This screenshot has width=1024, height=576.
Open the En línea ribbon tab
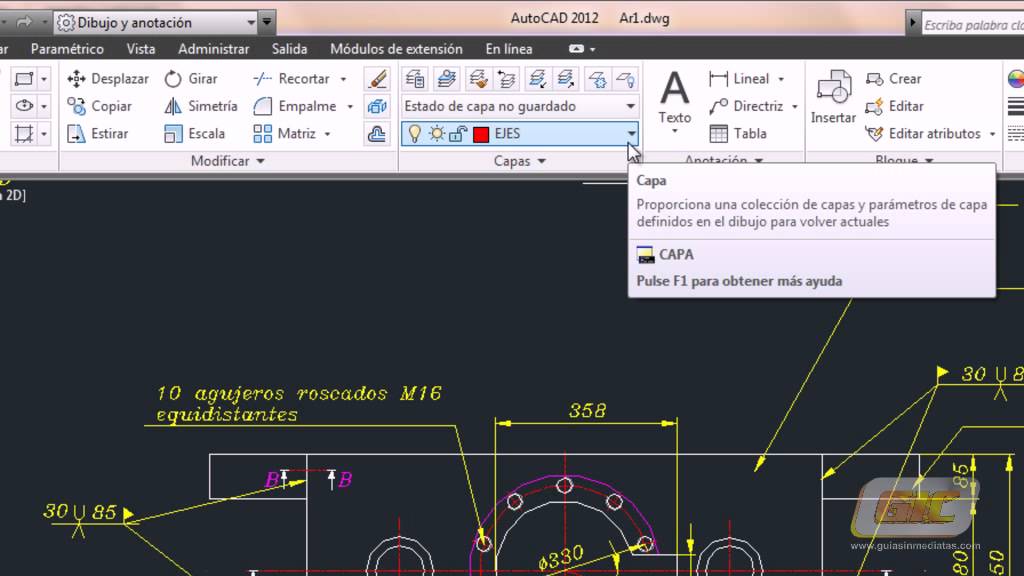(x=509, y=49)
